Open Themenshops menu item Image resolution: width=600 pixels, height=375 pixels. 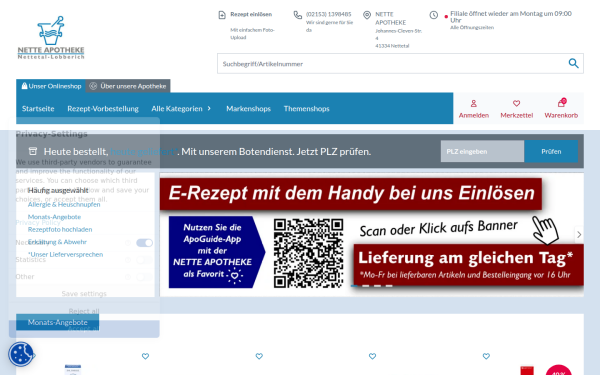(x=307, y=109)
